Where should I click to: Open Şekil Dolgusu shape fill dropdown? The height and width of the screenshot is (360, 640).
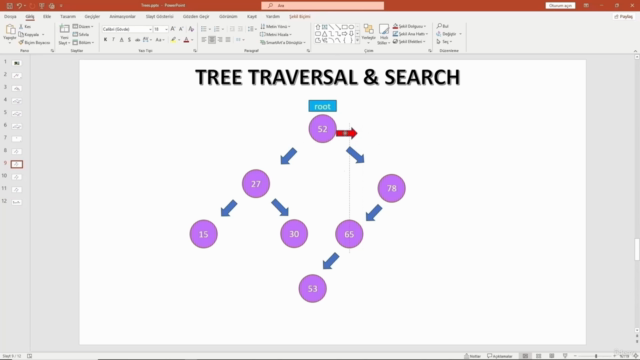tap(409, 26)
